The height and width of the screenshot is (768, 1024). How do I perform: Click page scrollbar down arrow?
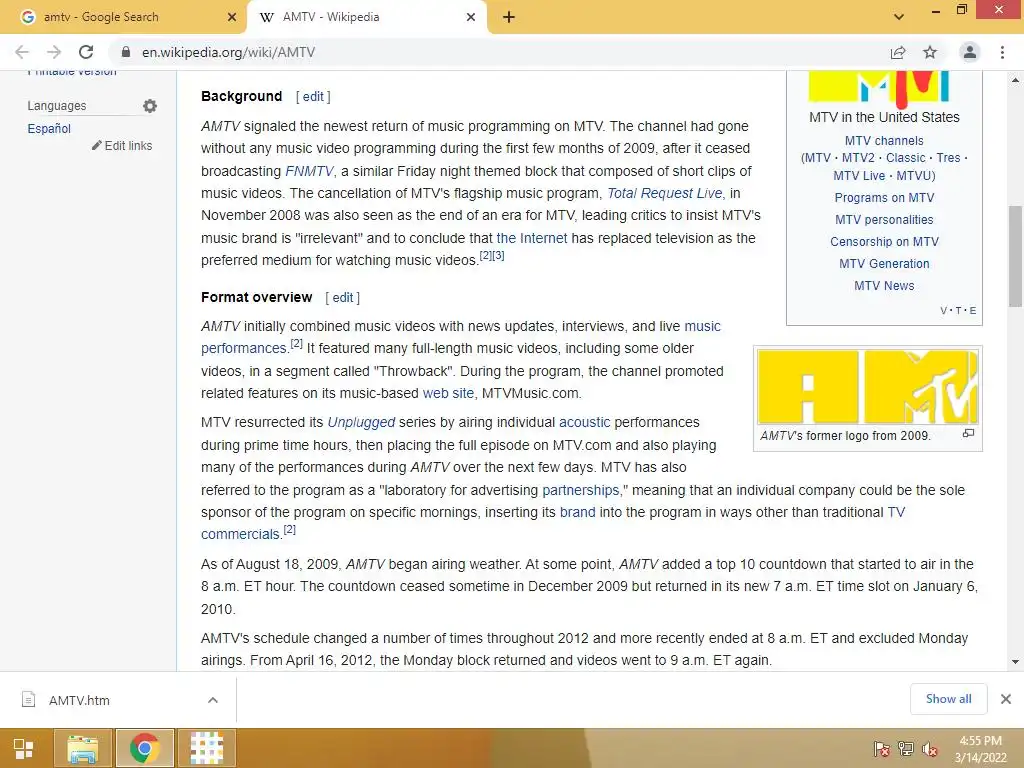[1015, 662]
